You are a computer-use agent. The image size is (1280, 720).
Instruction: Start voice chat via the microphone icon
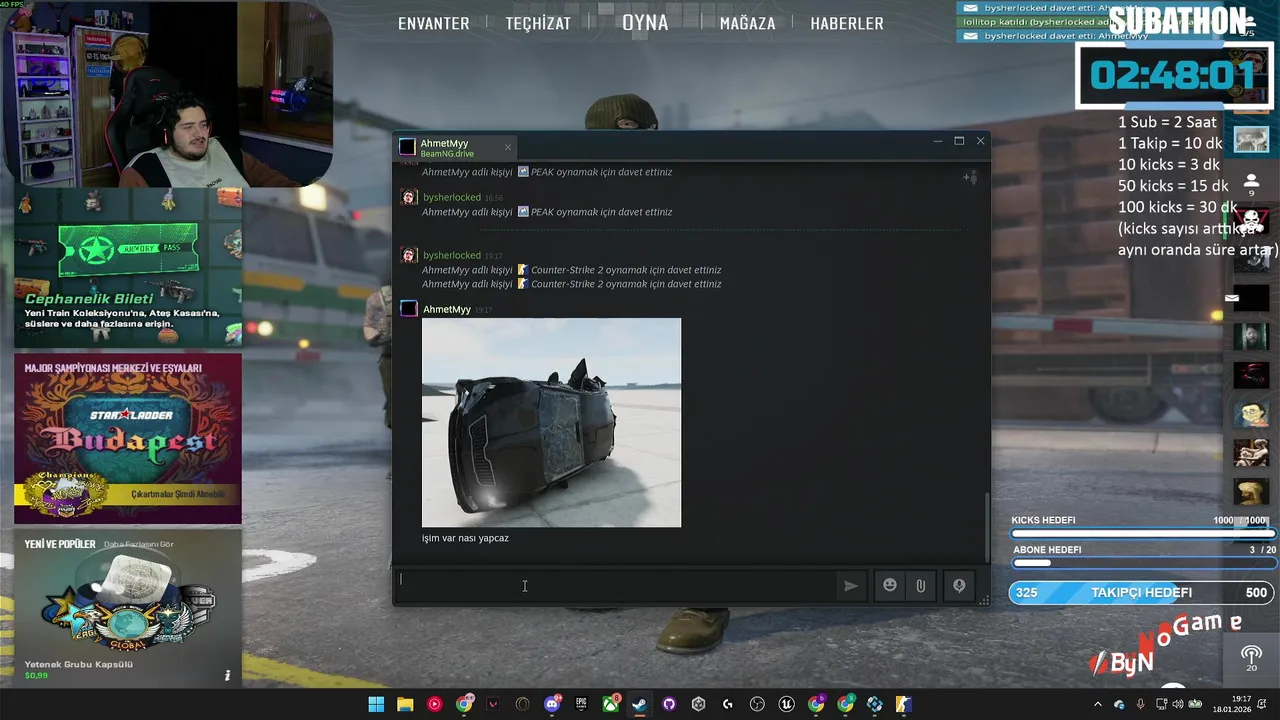(x=959, y=586)
